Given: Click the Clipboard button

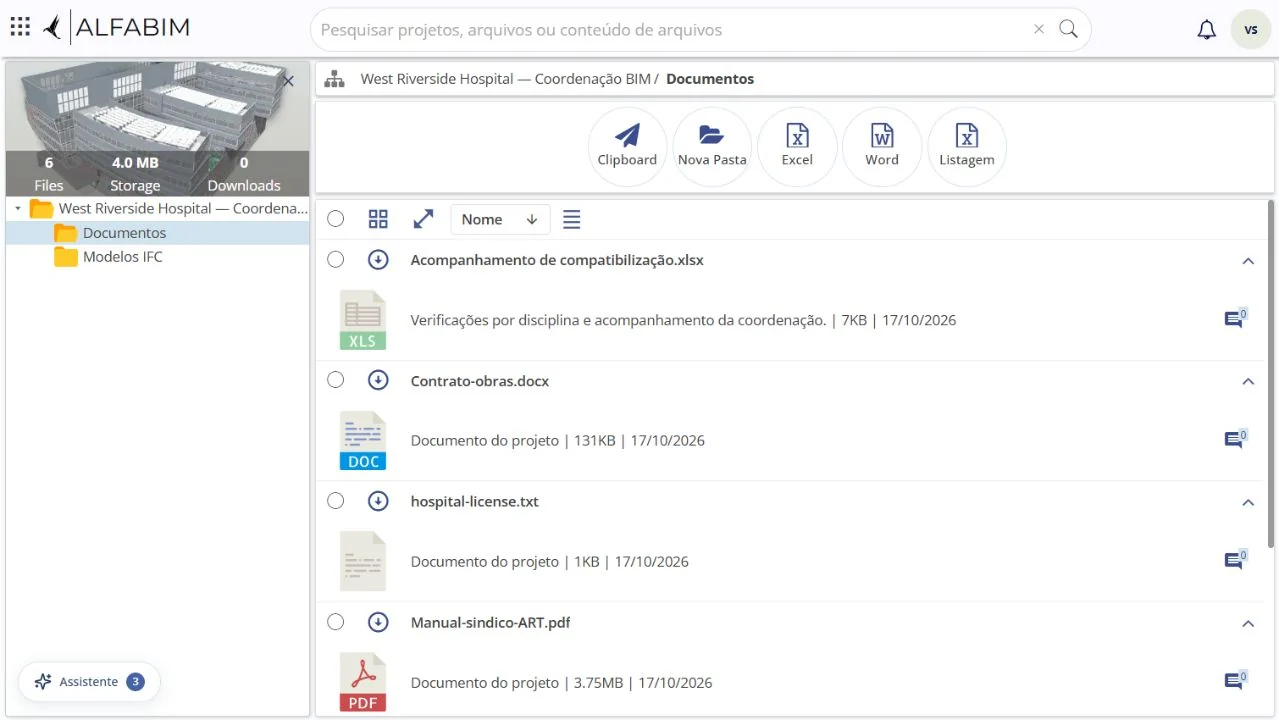Looking at the screenshot, I should point(627,147).
